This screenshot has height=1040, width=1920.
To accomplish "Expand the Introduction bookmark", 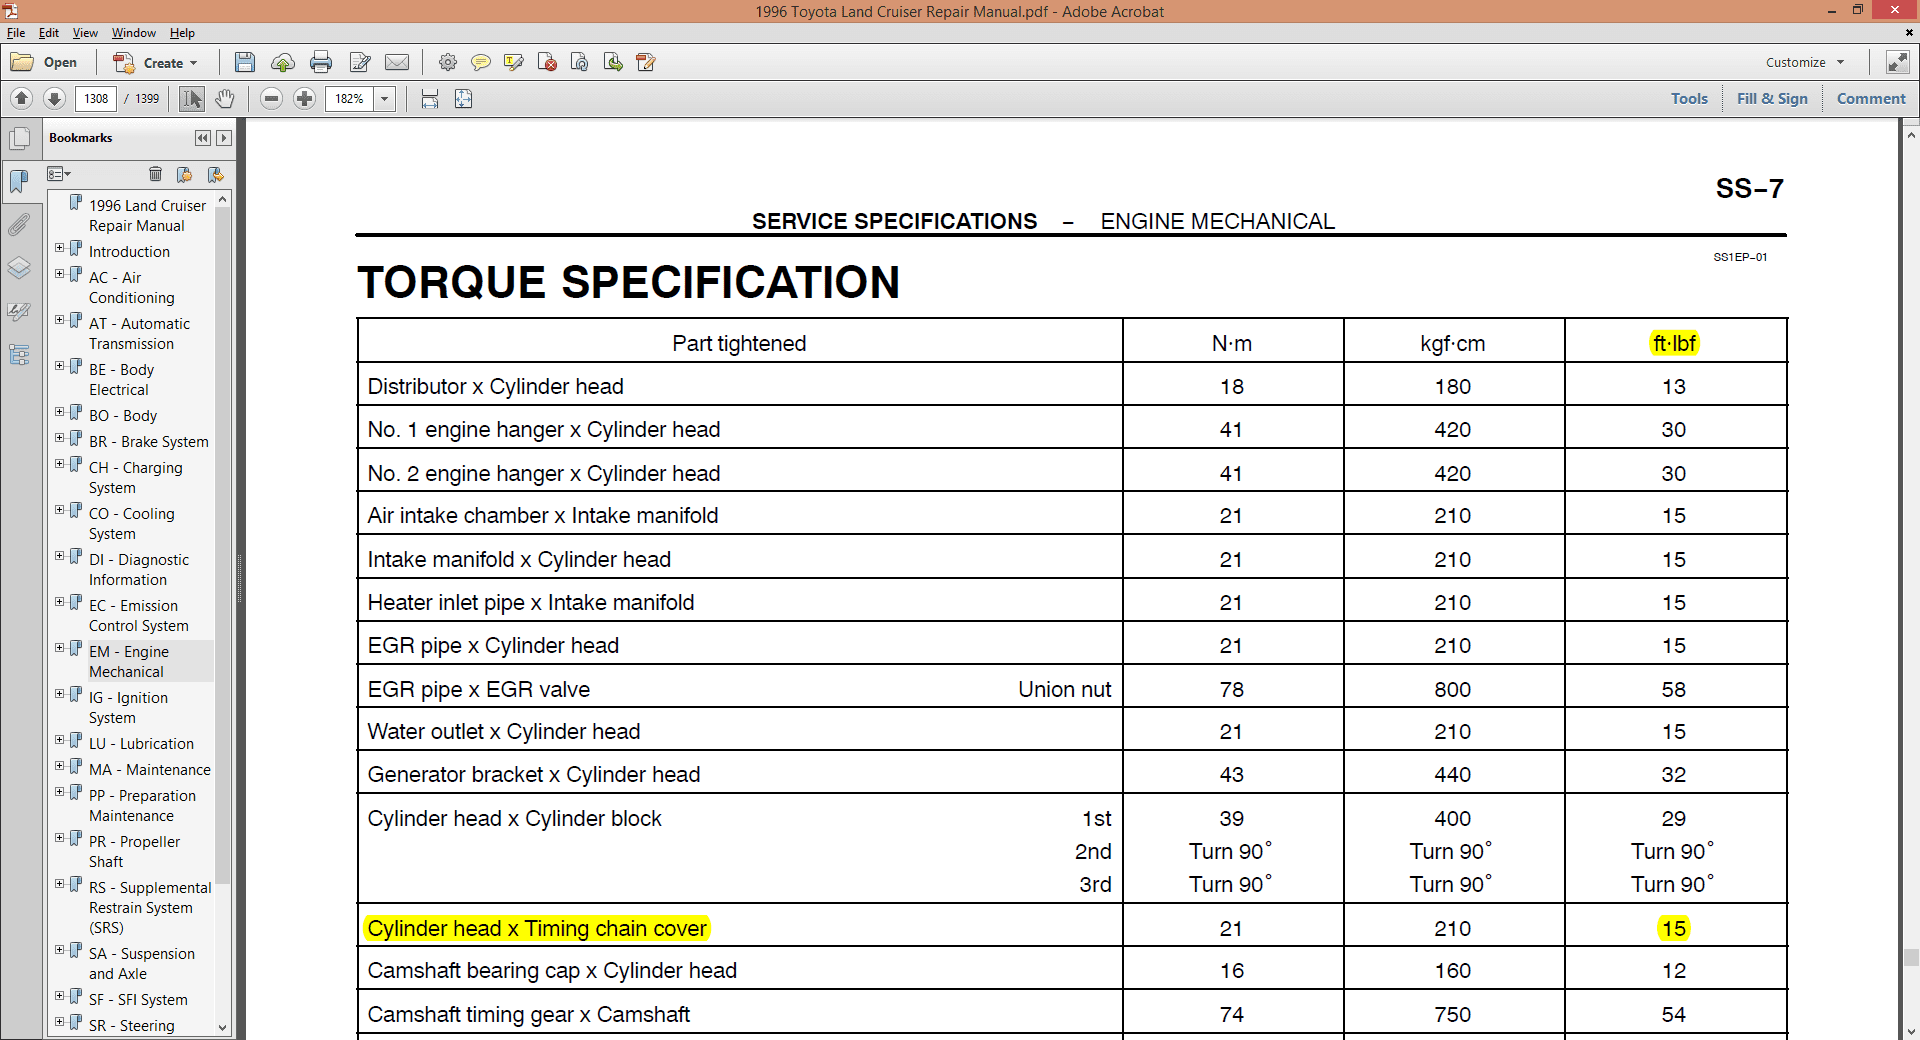I will coord(60,247).
